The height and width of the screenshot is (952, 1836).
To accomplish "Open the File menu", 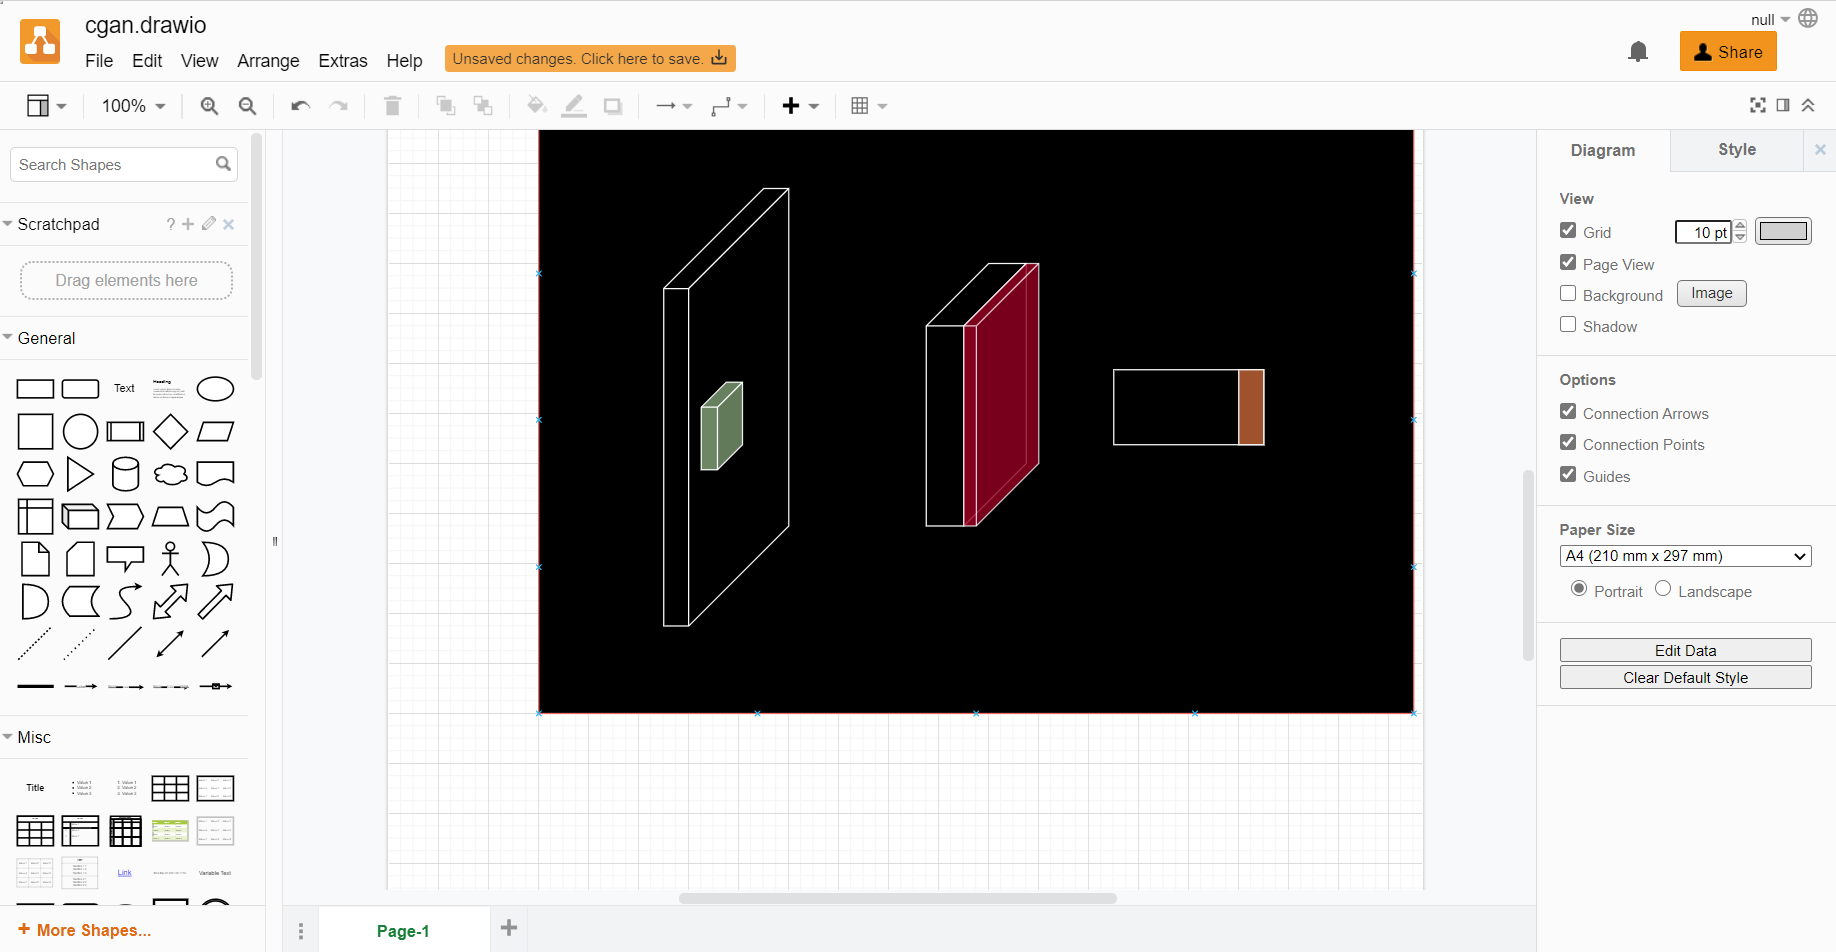I will (x=99, y=60).
